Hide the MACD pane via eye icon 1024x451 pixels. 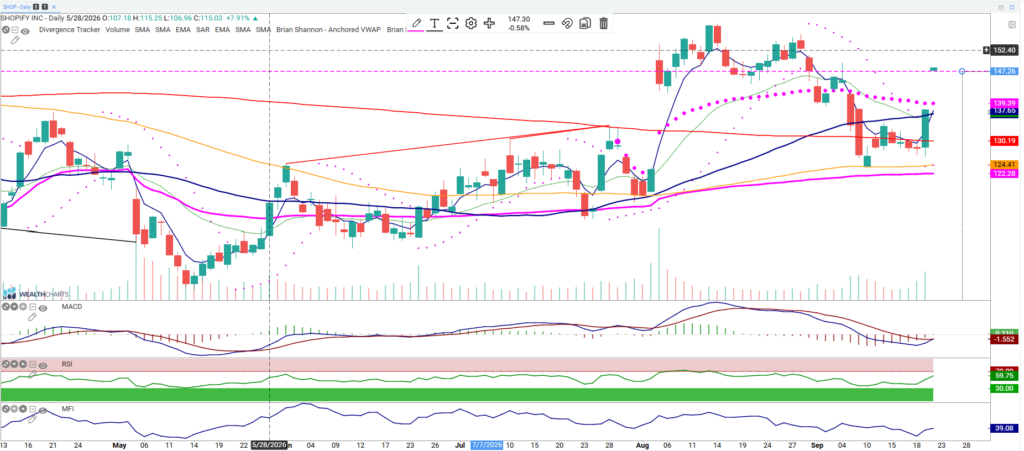[x=43, y=307]
